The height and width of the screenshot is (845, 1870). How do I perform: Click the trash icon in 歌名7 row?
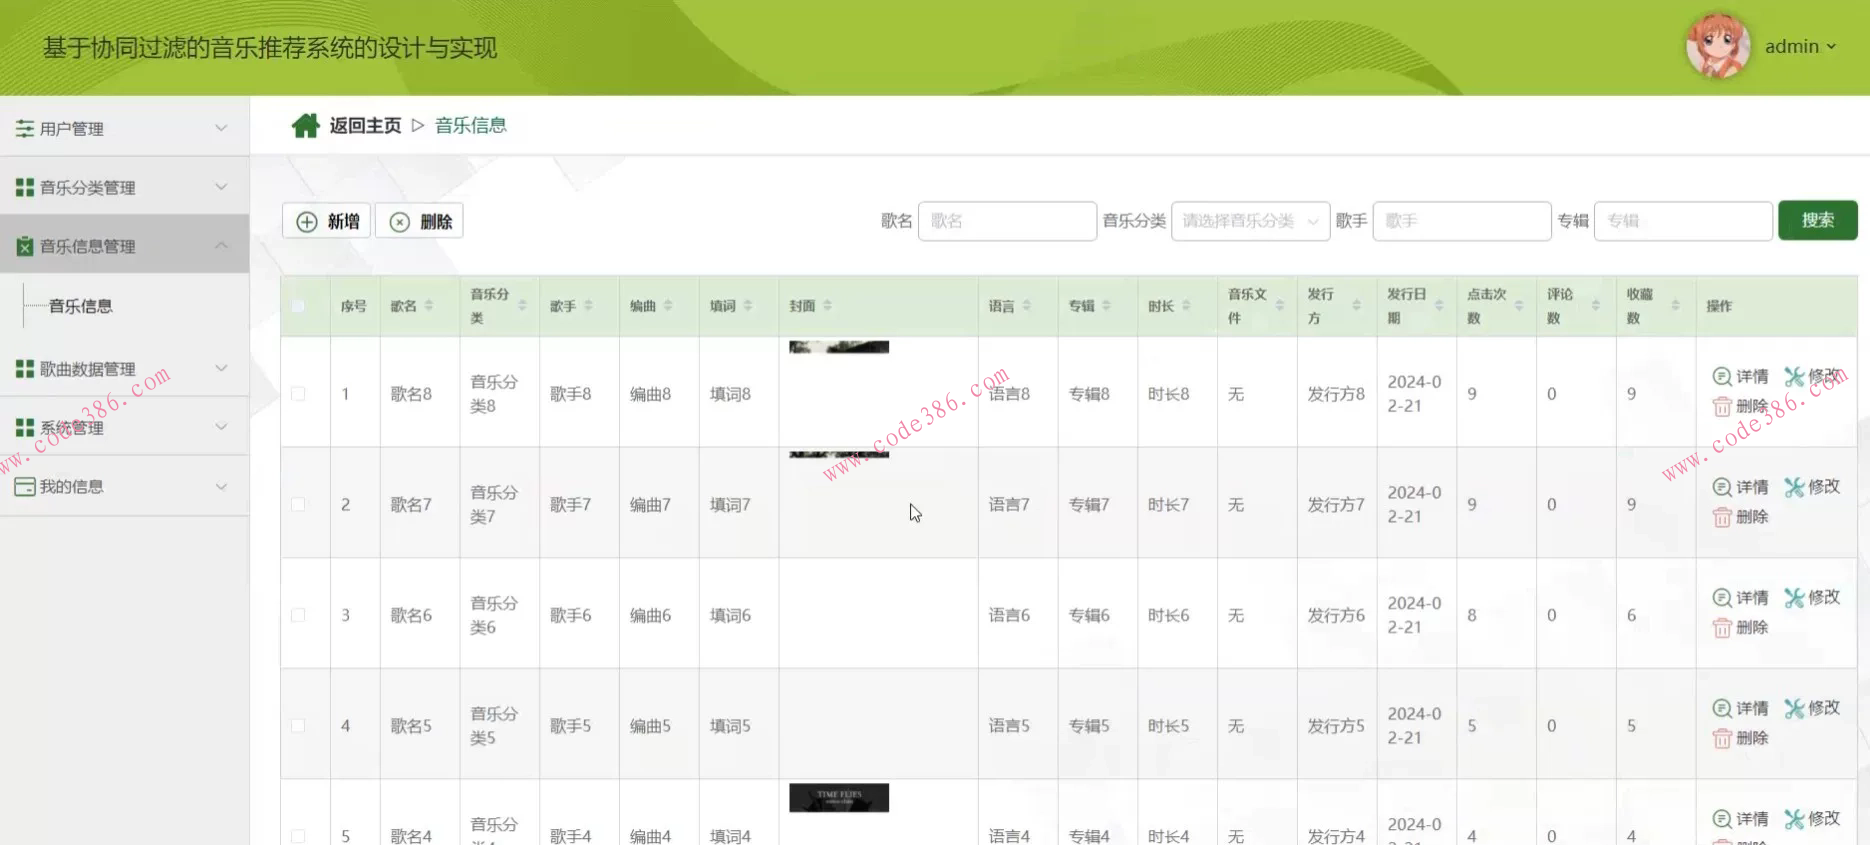1722,517
